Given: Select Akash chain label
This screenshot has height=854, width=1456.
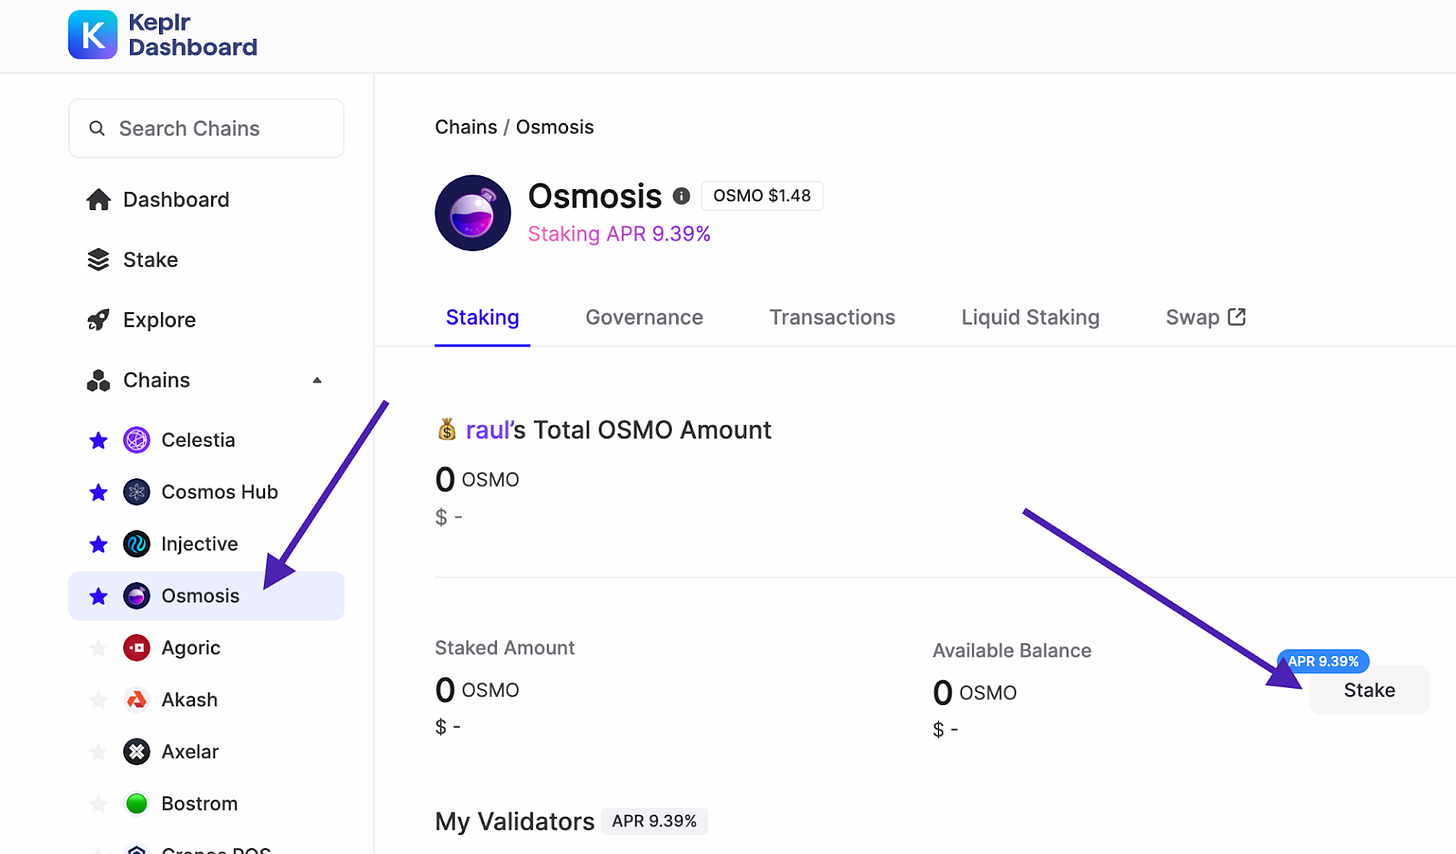Looking at the screenshot, I should (189, 700).
